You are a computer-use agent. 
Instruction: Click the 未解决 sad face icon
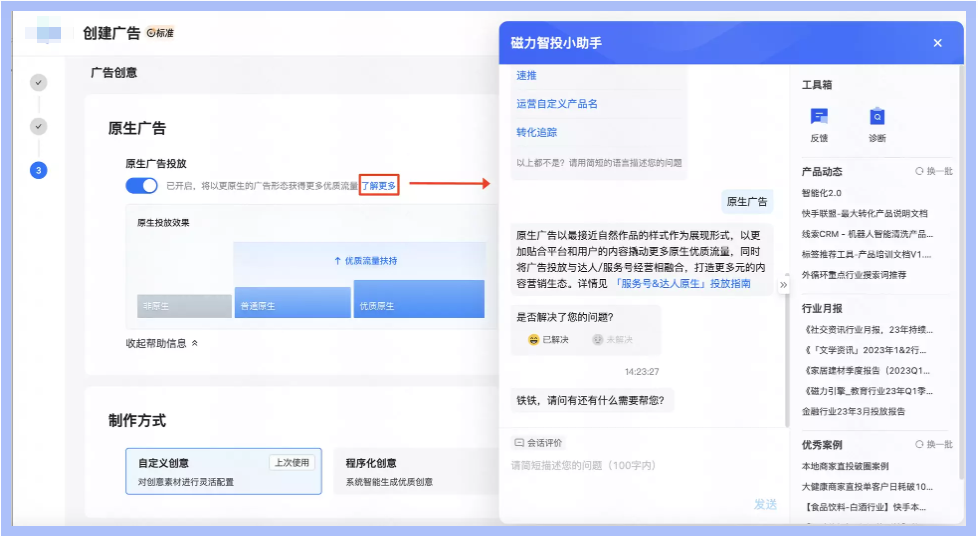(598, 340)
